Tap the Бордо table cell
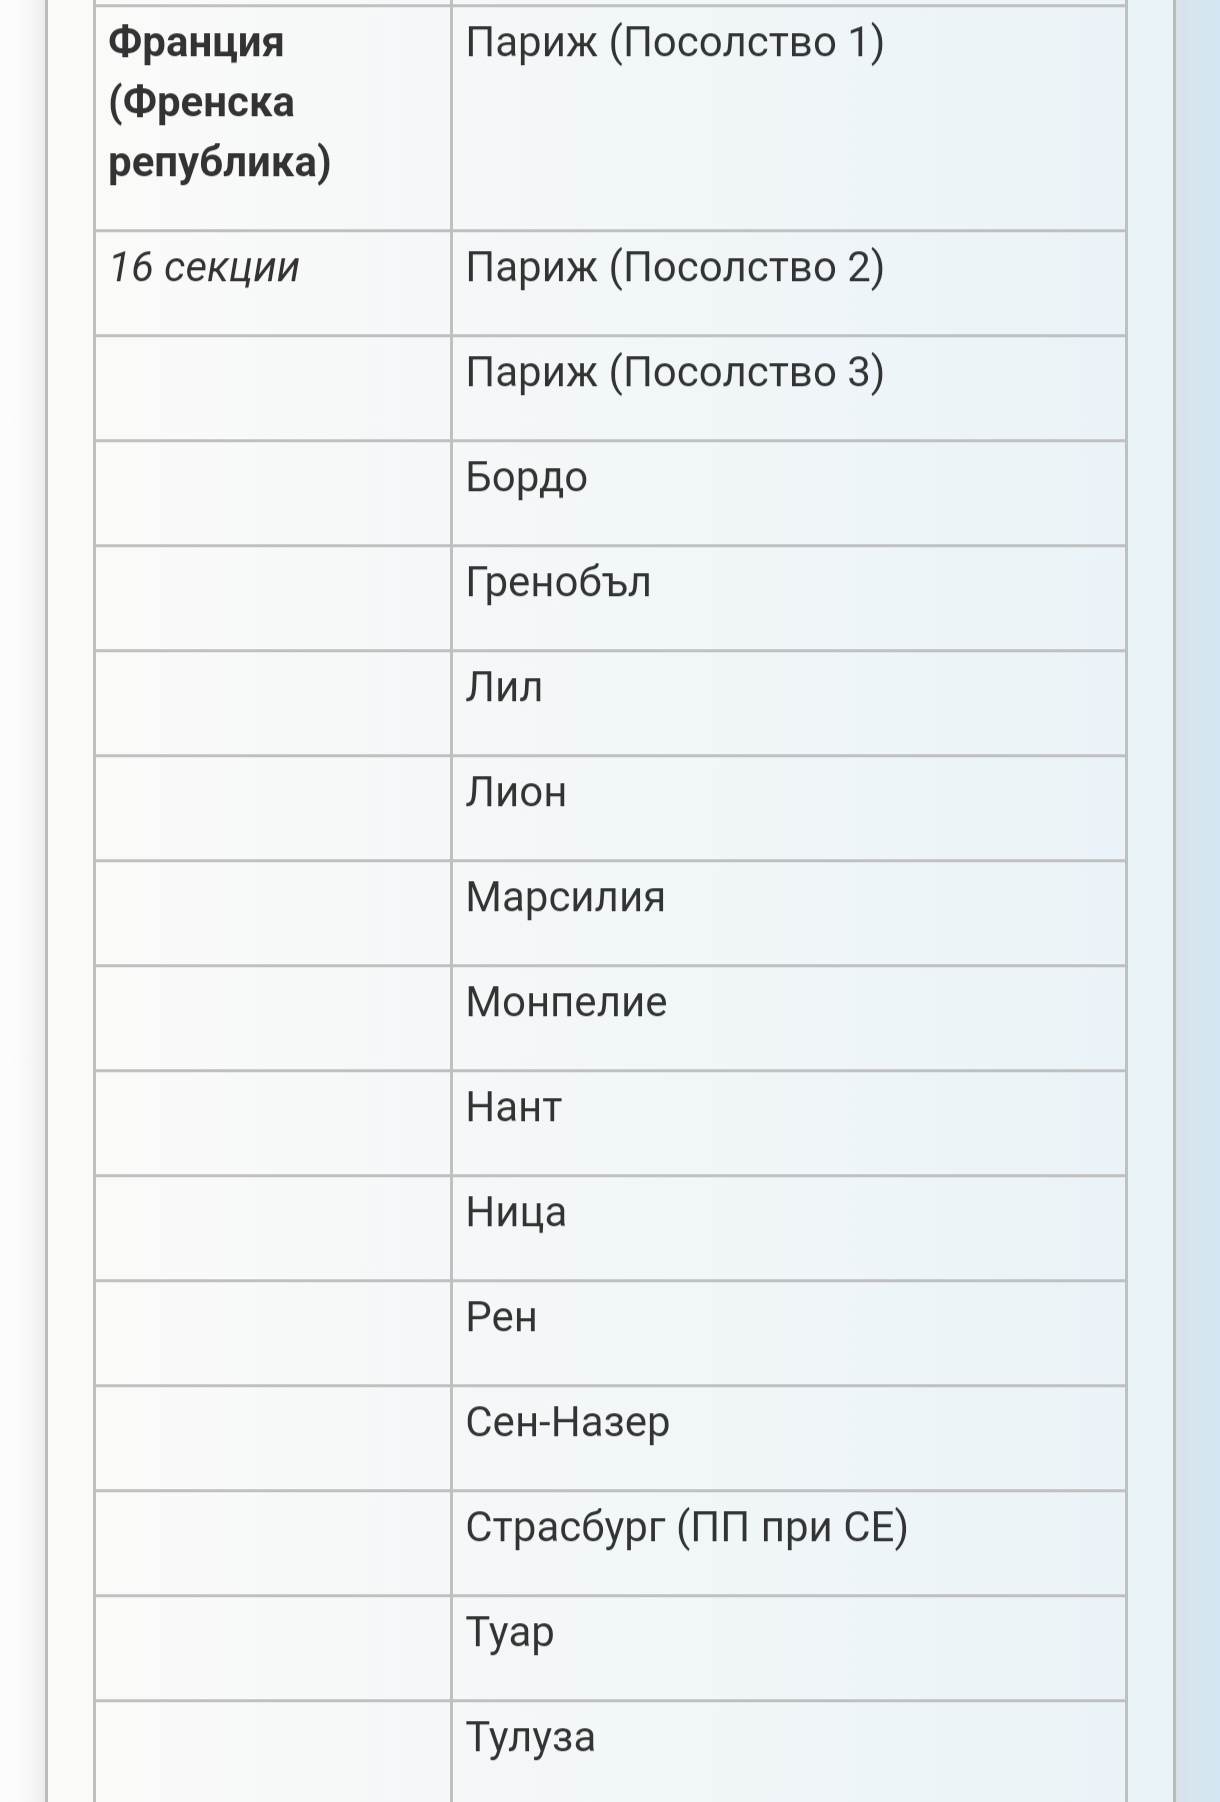This screenshot has width=1220, height=1802. coord(788,493)
